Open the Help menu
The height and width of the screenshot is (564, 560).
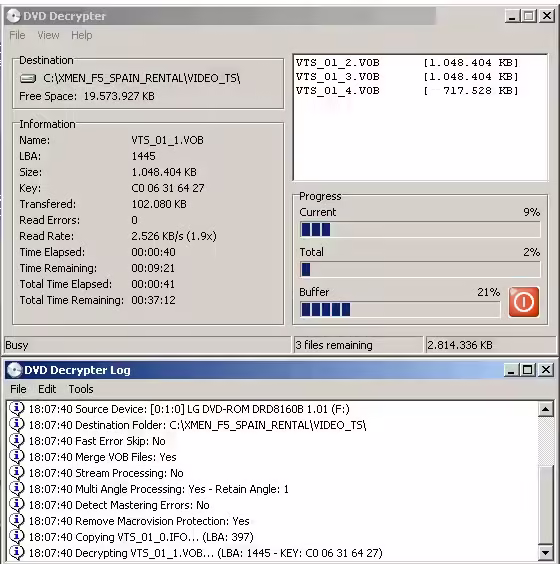pos(82,35)
